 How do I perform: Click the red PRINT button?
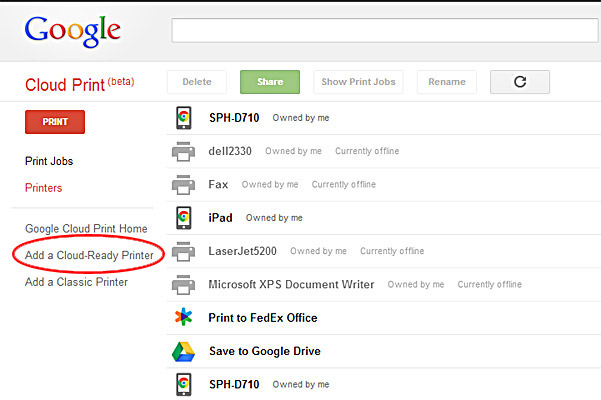(55, 122)
